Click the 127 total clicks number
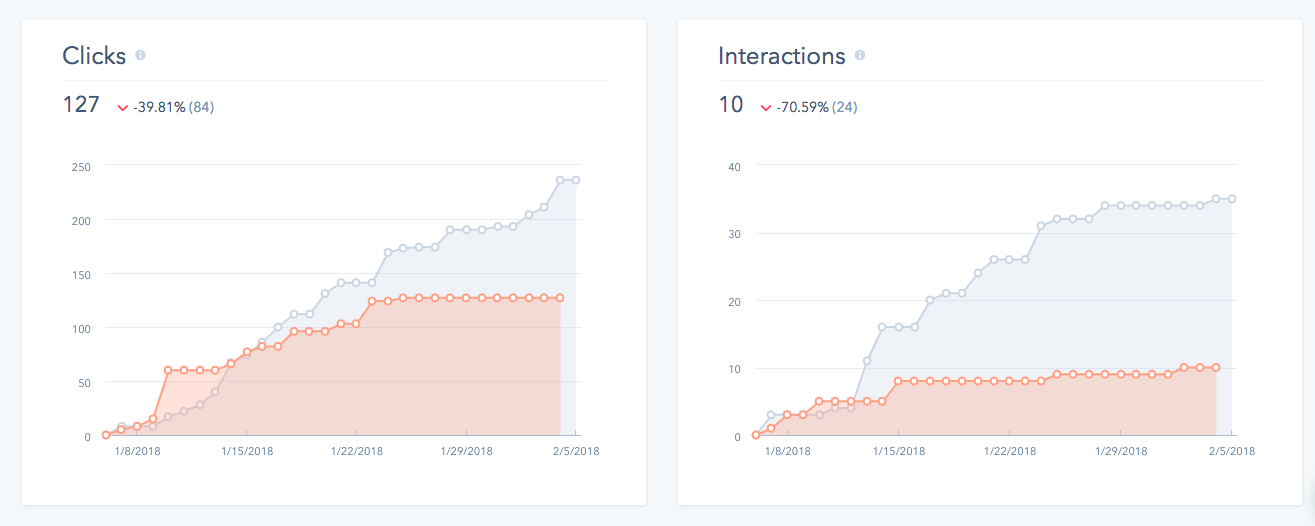This screenshot has height=526, width=1315. [80, 105]
